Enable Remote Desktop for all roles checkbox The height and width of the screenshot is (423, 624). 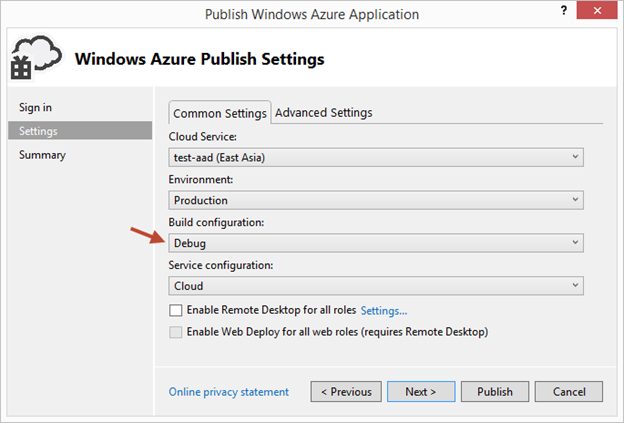(x=176, y=310)
